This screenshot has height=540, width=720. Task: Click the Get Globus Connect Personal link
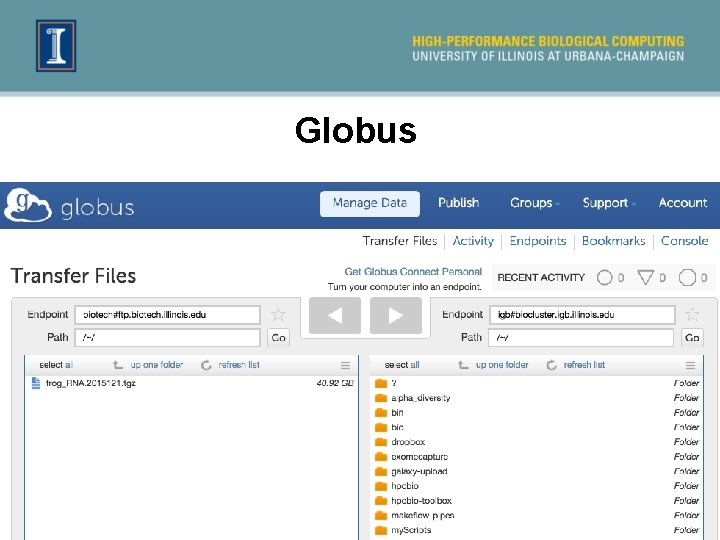(413, 272)
